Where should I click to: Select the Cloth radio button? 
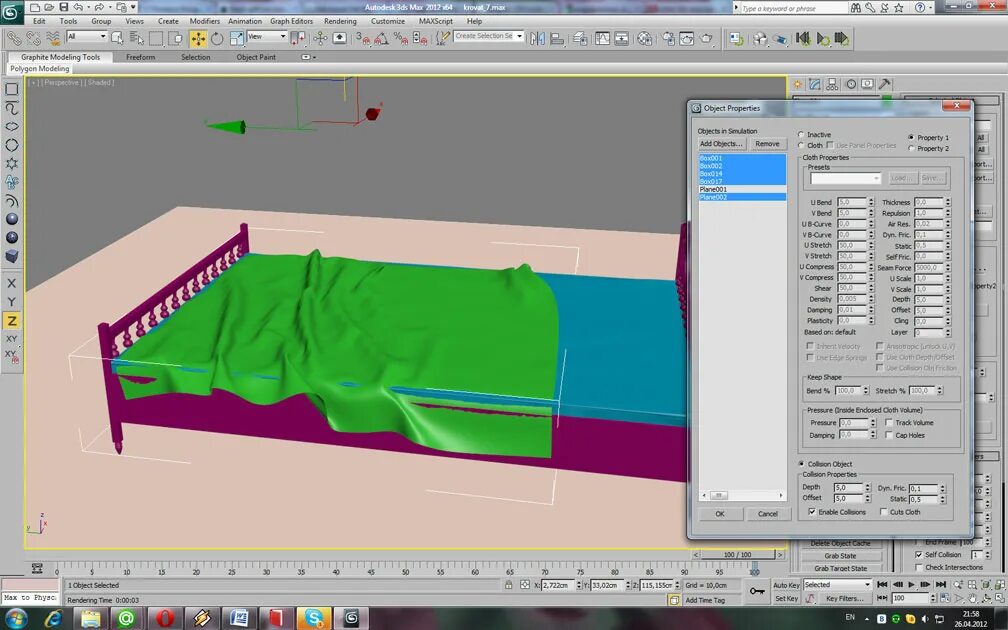(x=801, y=145)
